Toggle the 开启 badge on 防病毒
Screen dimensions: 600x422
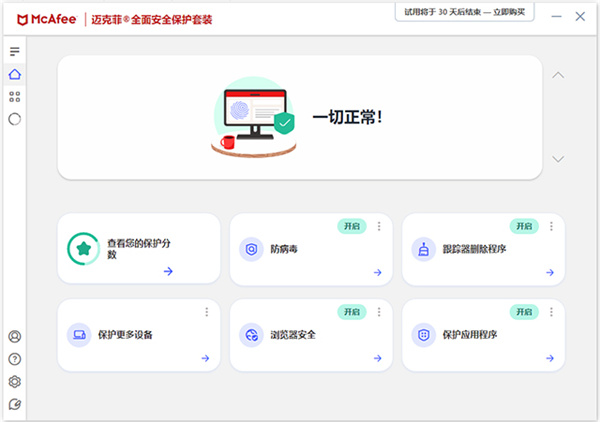[351, 226]
